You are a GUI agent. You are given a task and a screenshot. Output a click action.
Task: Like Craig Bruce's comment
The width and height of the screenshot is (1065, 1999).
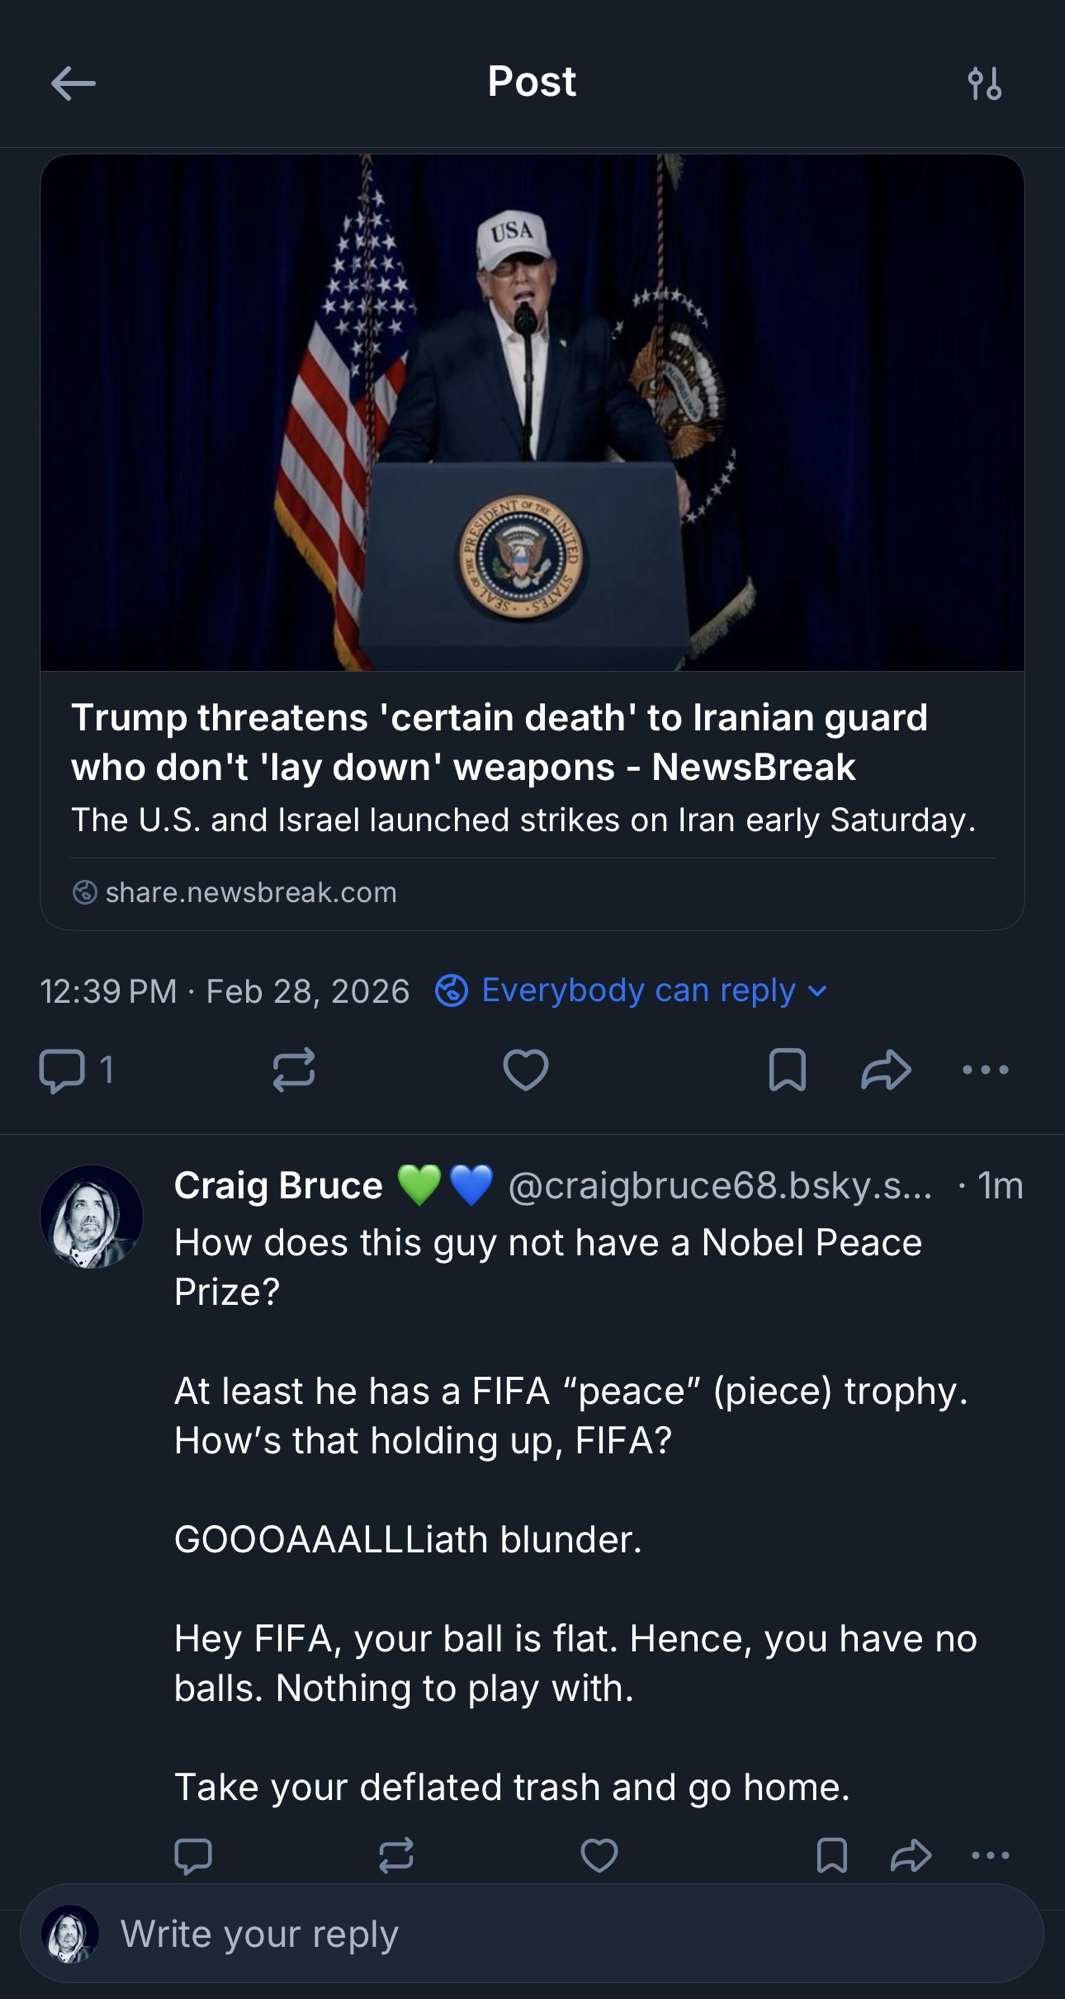(x=599, y=1855)
